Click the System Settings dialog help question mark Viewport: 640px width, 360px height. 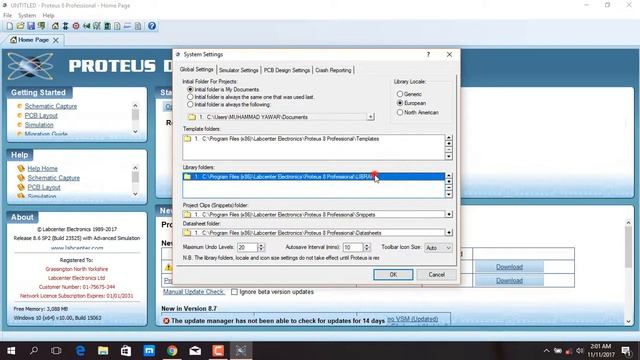428,54
